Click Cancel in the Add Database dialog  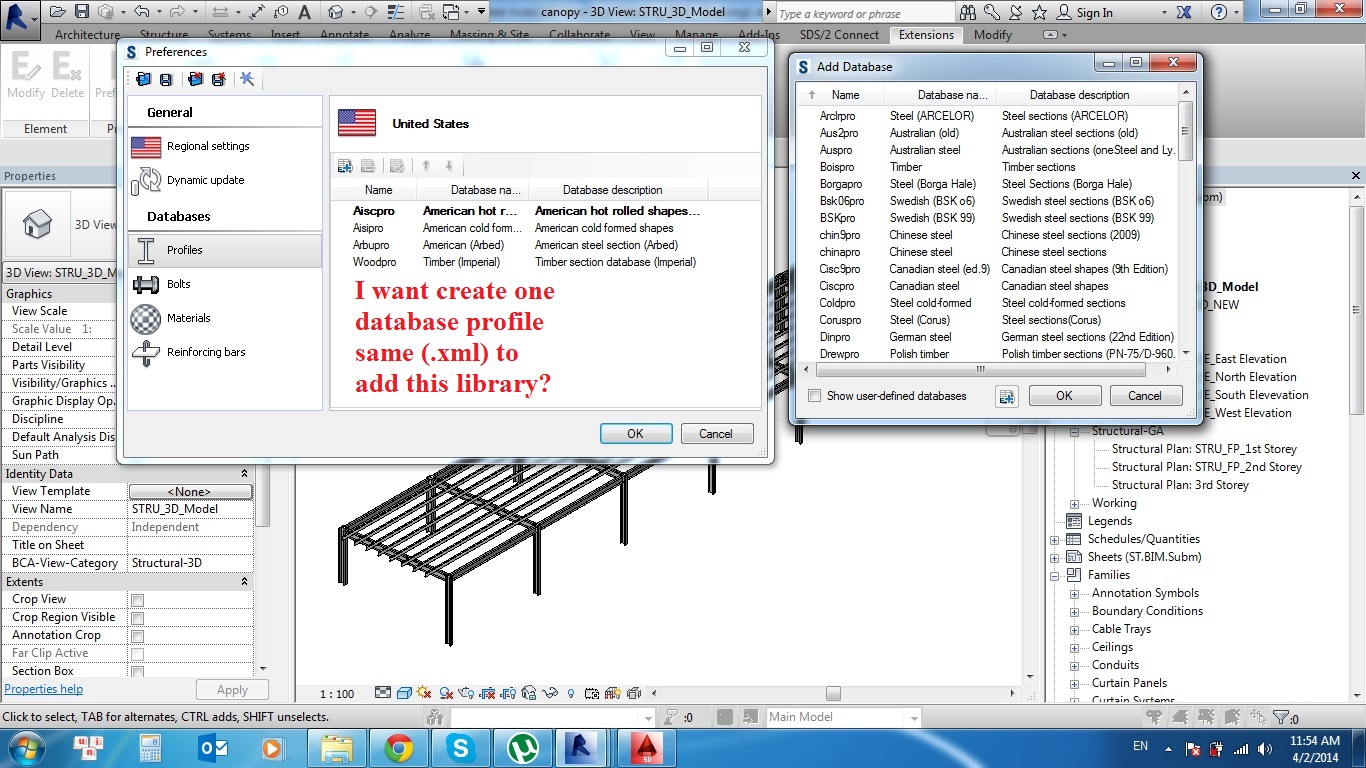[1146, 396]
